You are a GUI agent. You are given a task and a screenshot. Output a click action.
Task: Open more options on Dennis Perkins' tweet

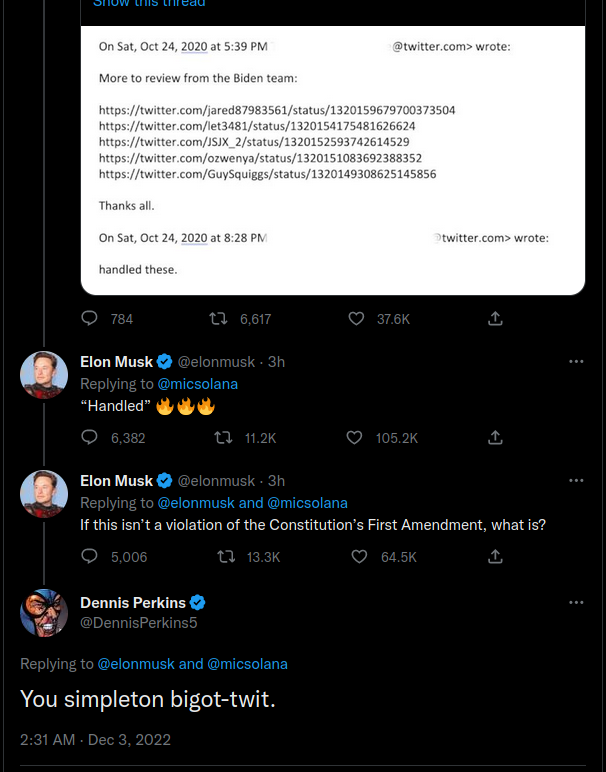576,603
